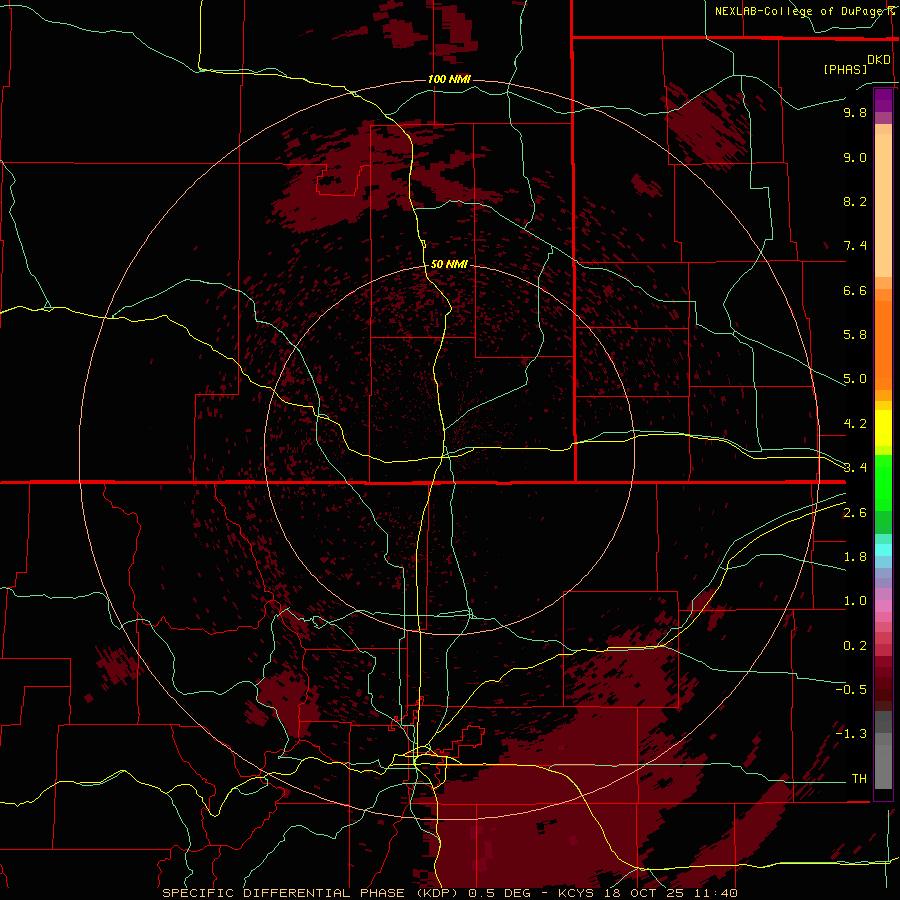Select the 8.2 scale value
Screen dimensions: 900x900
pyautogui.click(x=855, y=201)
